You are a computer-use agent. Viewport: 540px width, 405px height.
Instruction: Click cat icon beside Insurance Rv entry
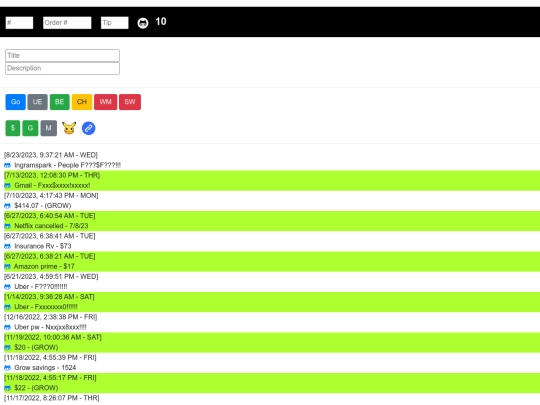7,246
